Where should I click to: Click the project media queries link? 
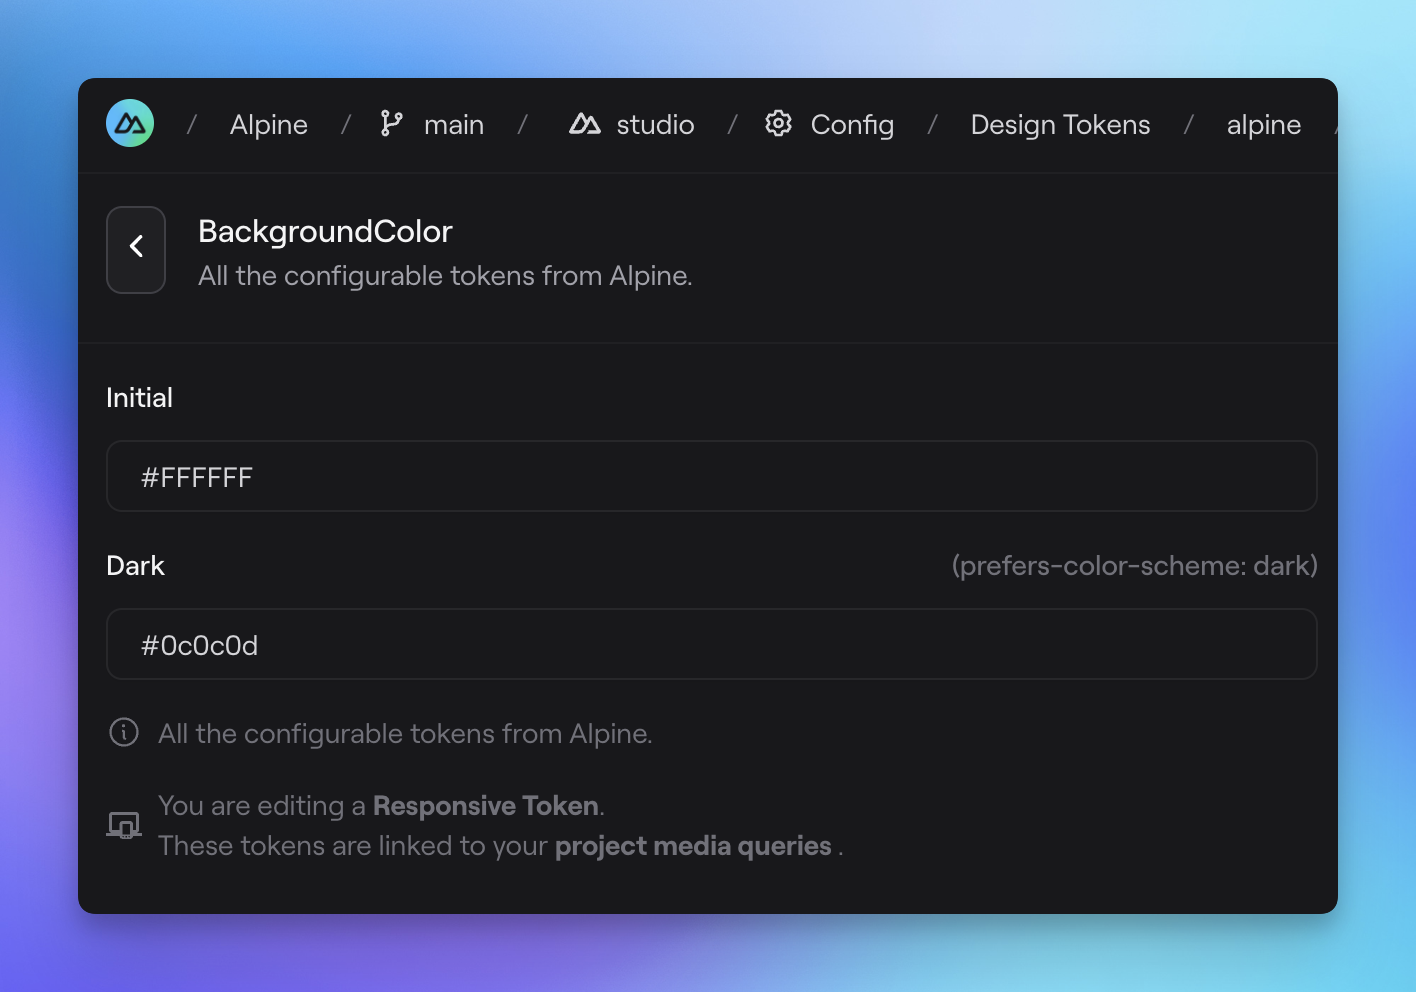(x=693, y=845)
